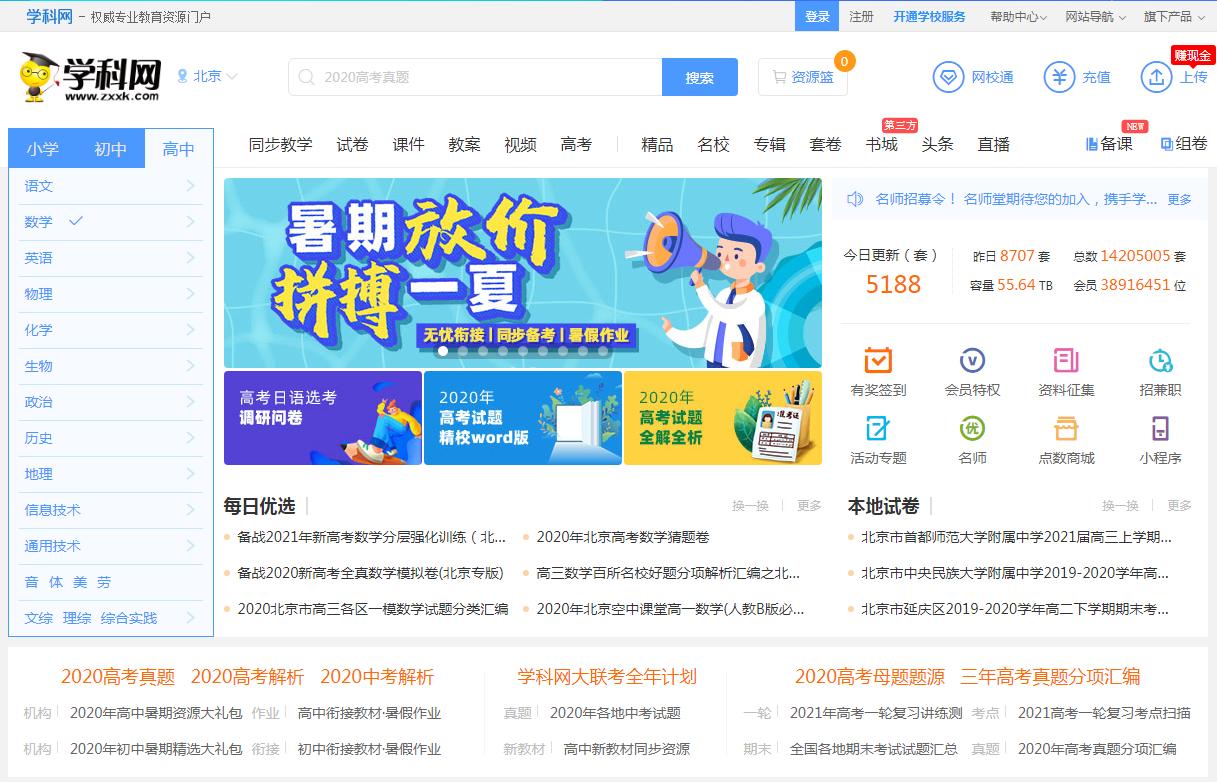Open the 高考 navigation menu item

tap(576, 144)
